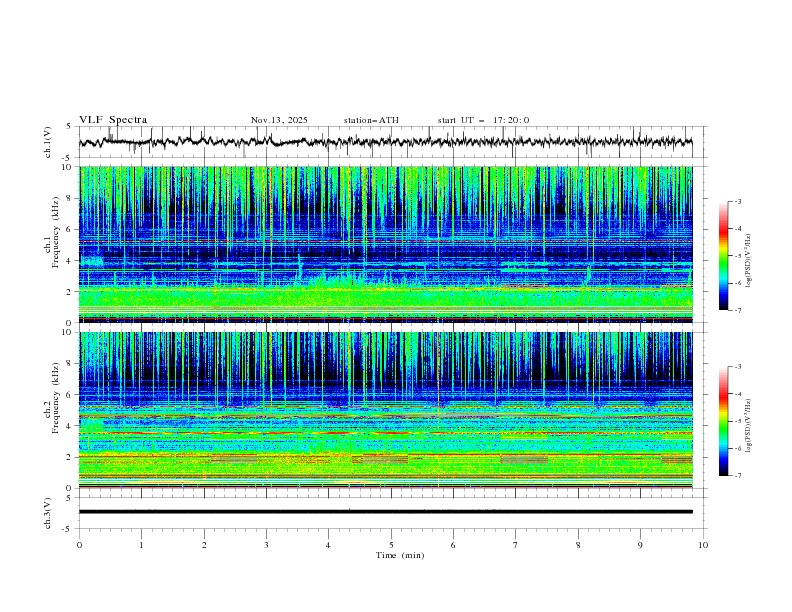Viewport: 792px width, 612px height.
Task: Click the ch.1 PSD color scale bar
Action: [724, 256]
